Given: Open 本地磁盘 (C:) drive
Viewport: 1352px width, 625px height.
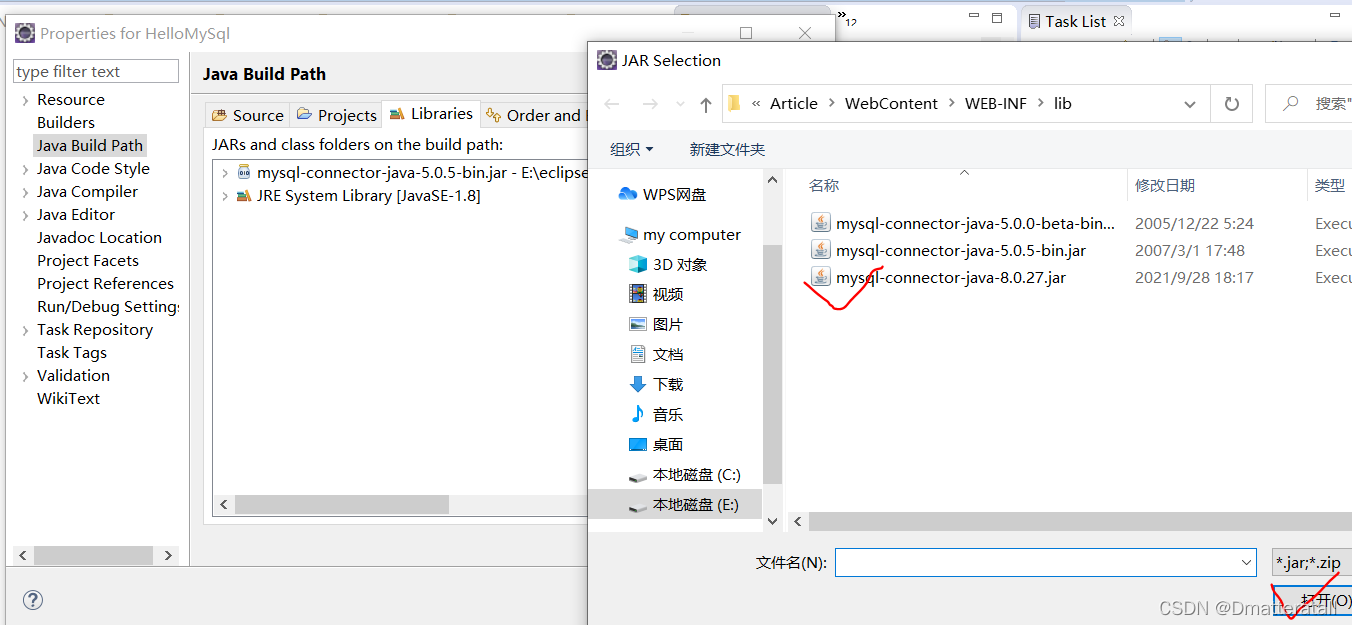Looking at the screenshot, I should coord(684,475).
